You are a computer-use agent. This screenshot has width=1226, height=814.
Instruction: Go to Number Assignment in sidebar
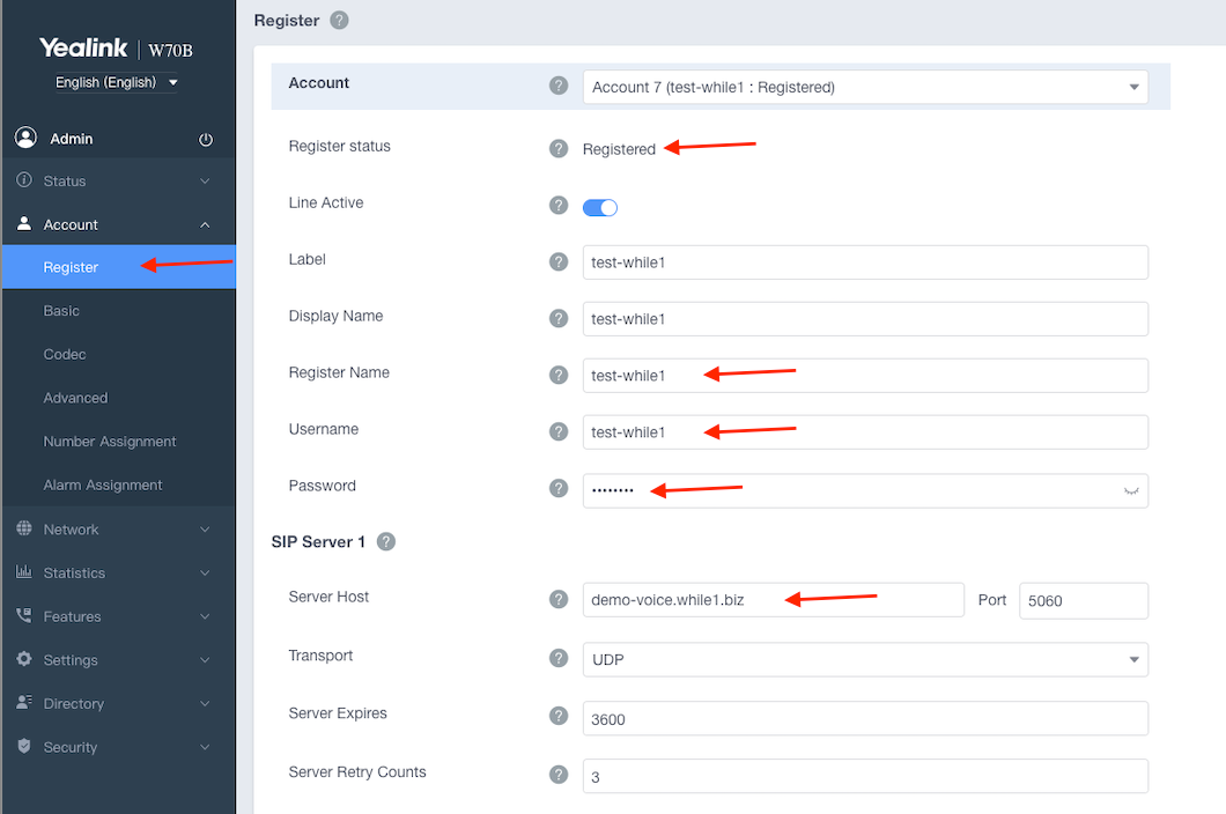pyautogui.click(x=110, y=442)
